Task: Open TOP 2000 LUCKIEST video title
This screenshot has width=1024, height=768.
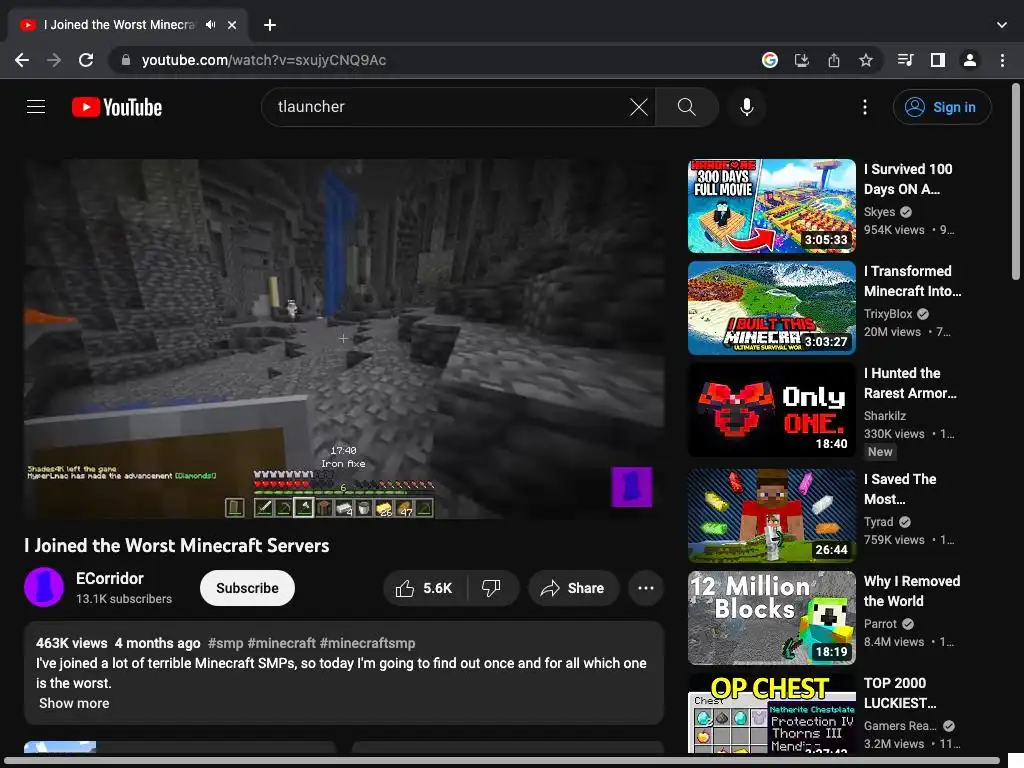Action: click(x=900, y=693)
